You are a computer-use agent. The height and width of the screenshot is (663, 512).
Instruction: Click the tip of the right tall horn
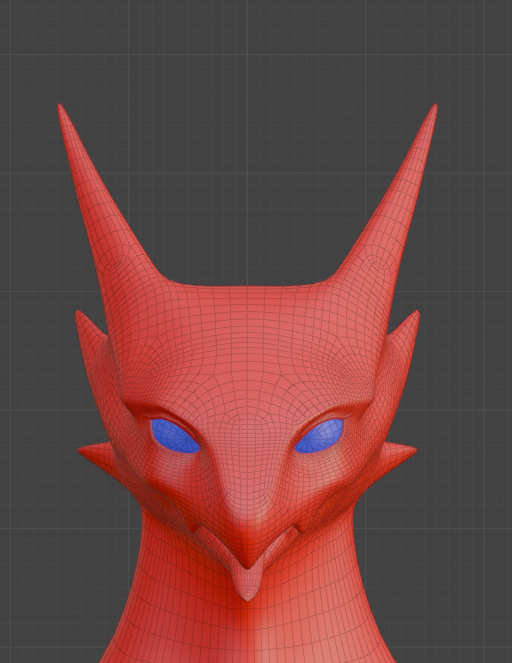(435, 107)
